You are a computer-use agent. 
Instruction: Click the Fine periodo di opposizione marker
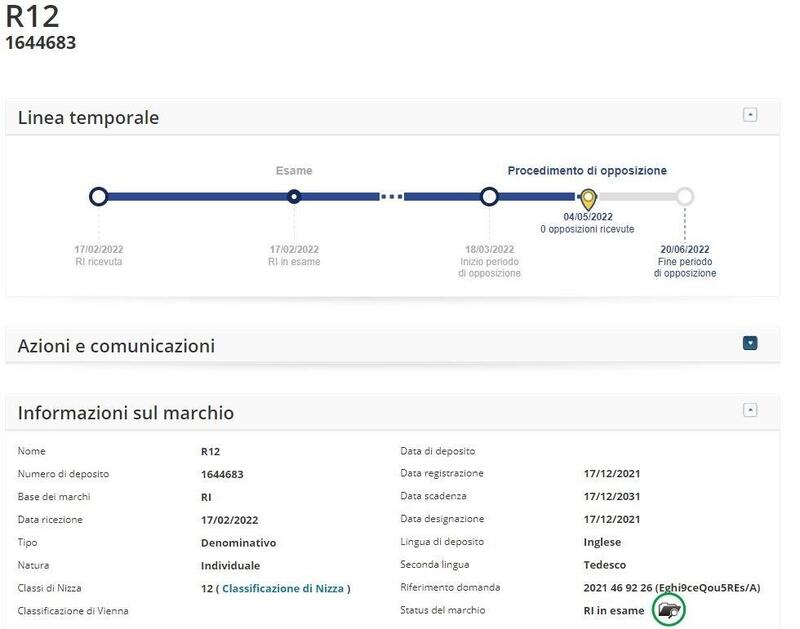(685, 197)
